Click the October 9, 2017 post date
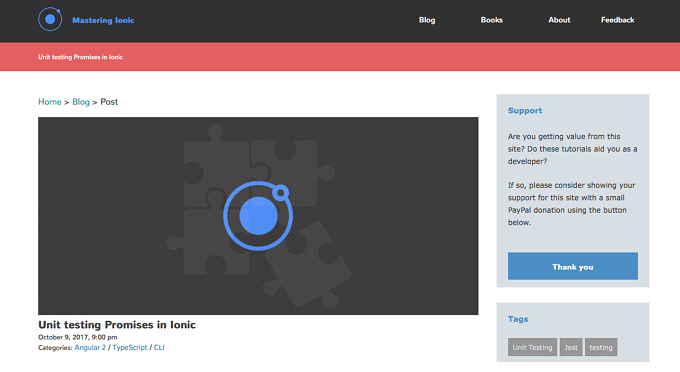The width and height of the screenshot is (680, 372). click(78, 337)
